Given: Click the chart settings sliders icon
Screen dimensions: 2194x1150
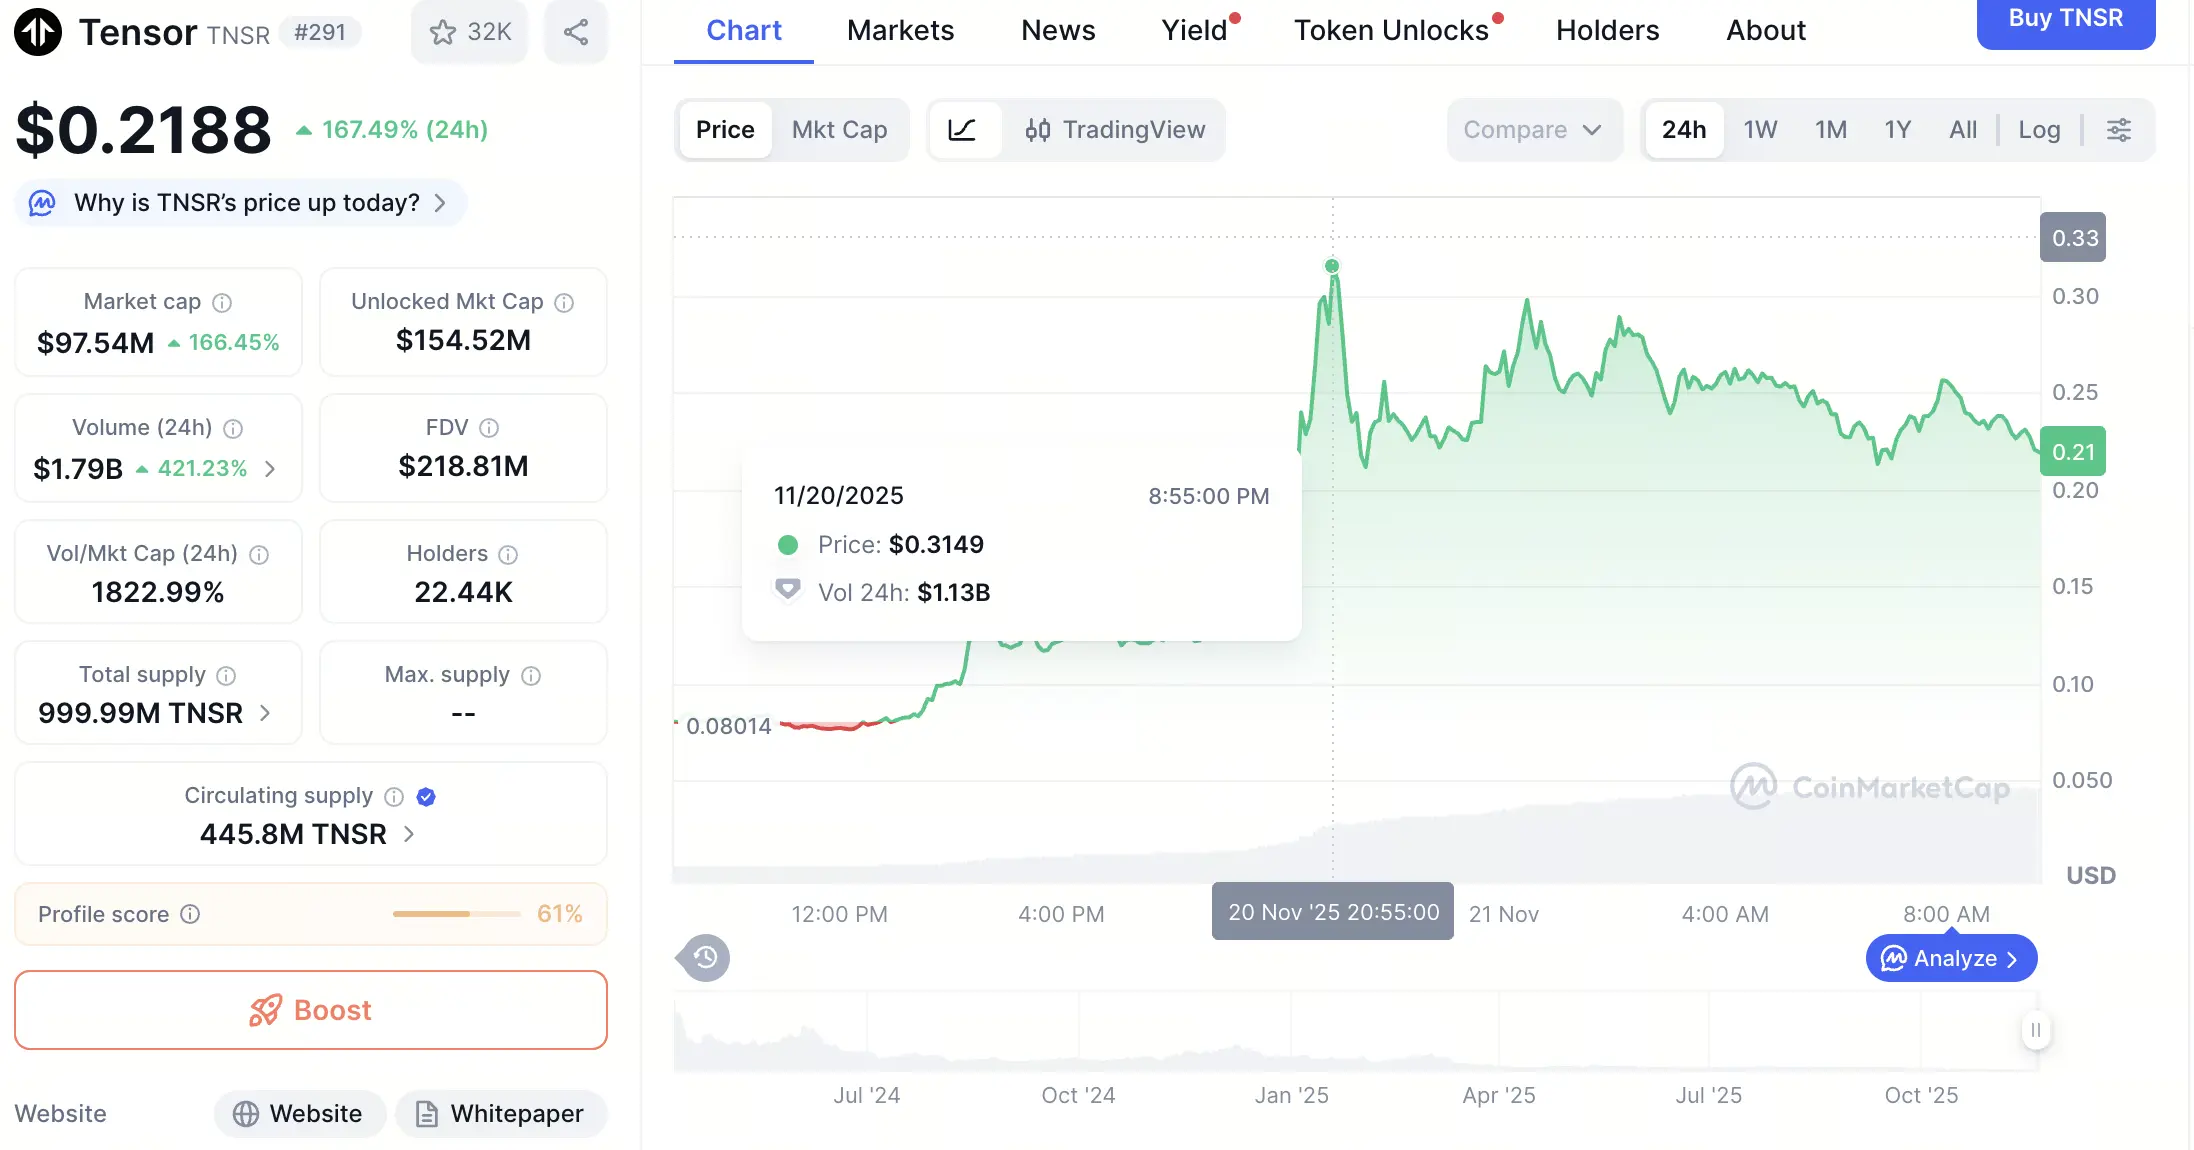Looking at the screenshot, I should click(2118, 130).
